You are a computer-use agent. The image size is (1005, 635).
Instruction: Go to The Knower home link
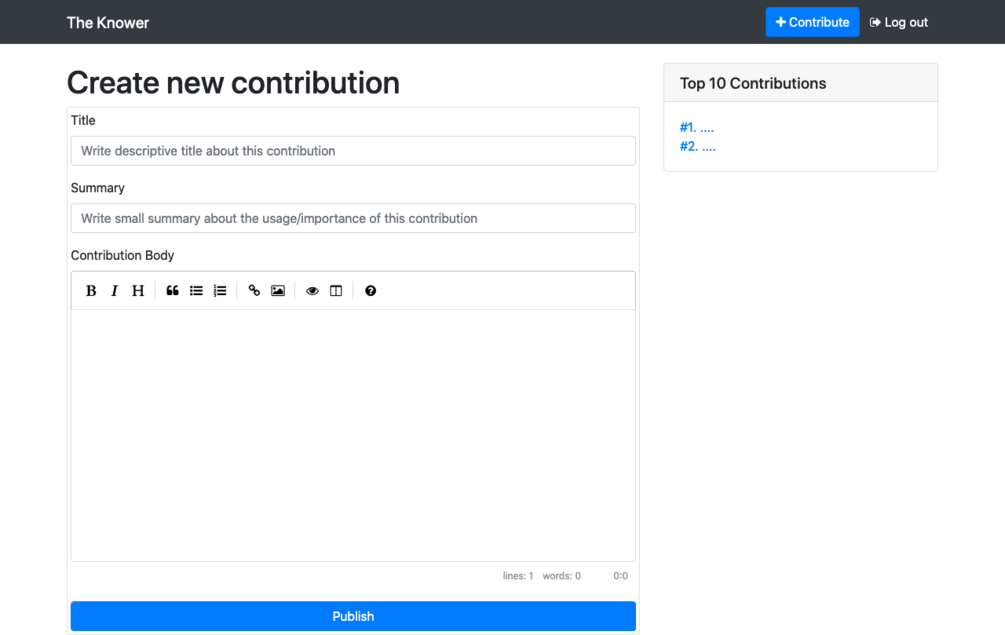click(x=108, y=22)
